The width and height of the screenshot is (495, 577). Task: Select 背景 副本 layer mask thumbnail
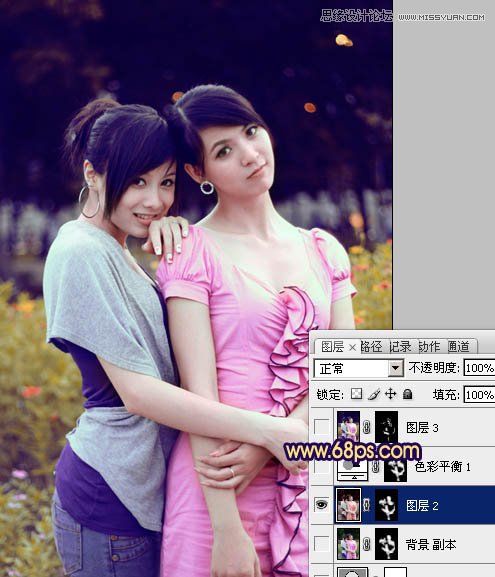[386, 544]
